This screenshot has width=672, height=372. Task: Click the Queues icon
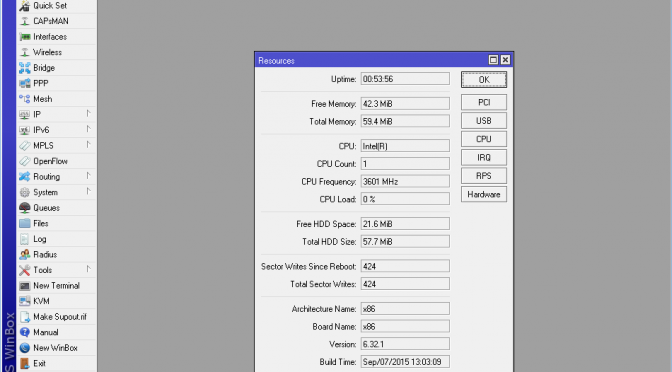25,208
